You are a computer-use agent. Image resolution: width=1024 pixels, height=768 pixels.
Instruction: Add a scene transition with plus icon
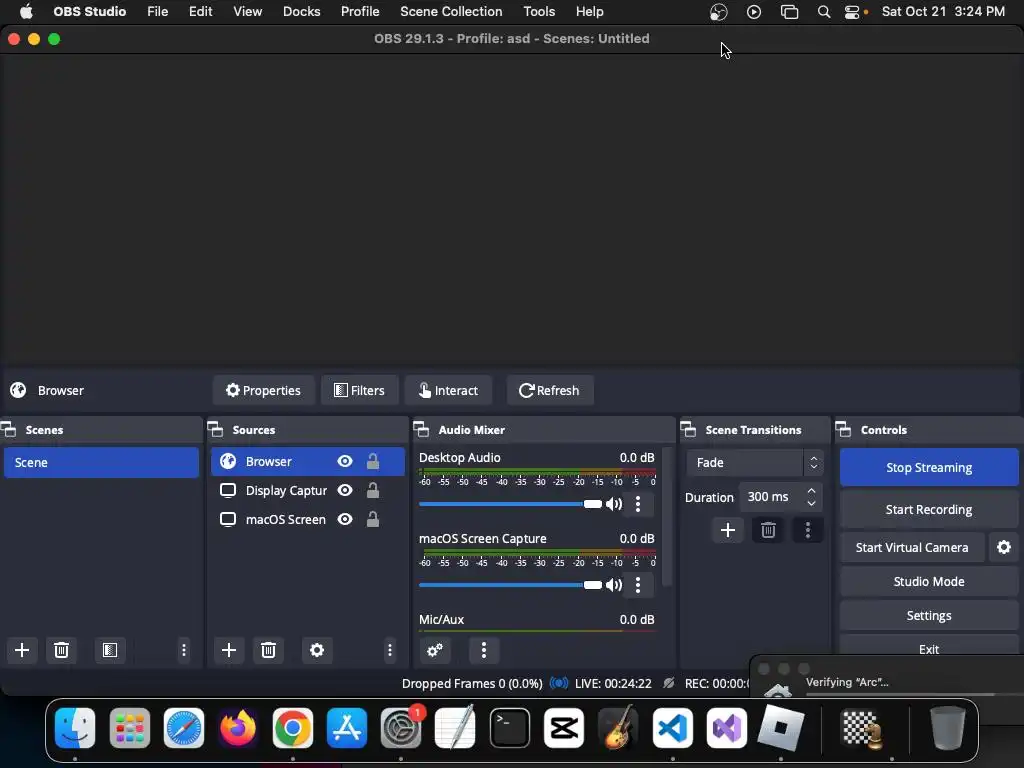[728, 530]
